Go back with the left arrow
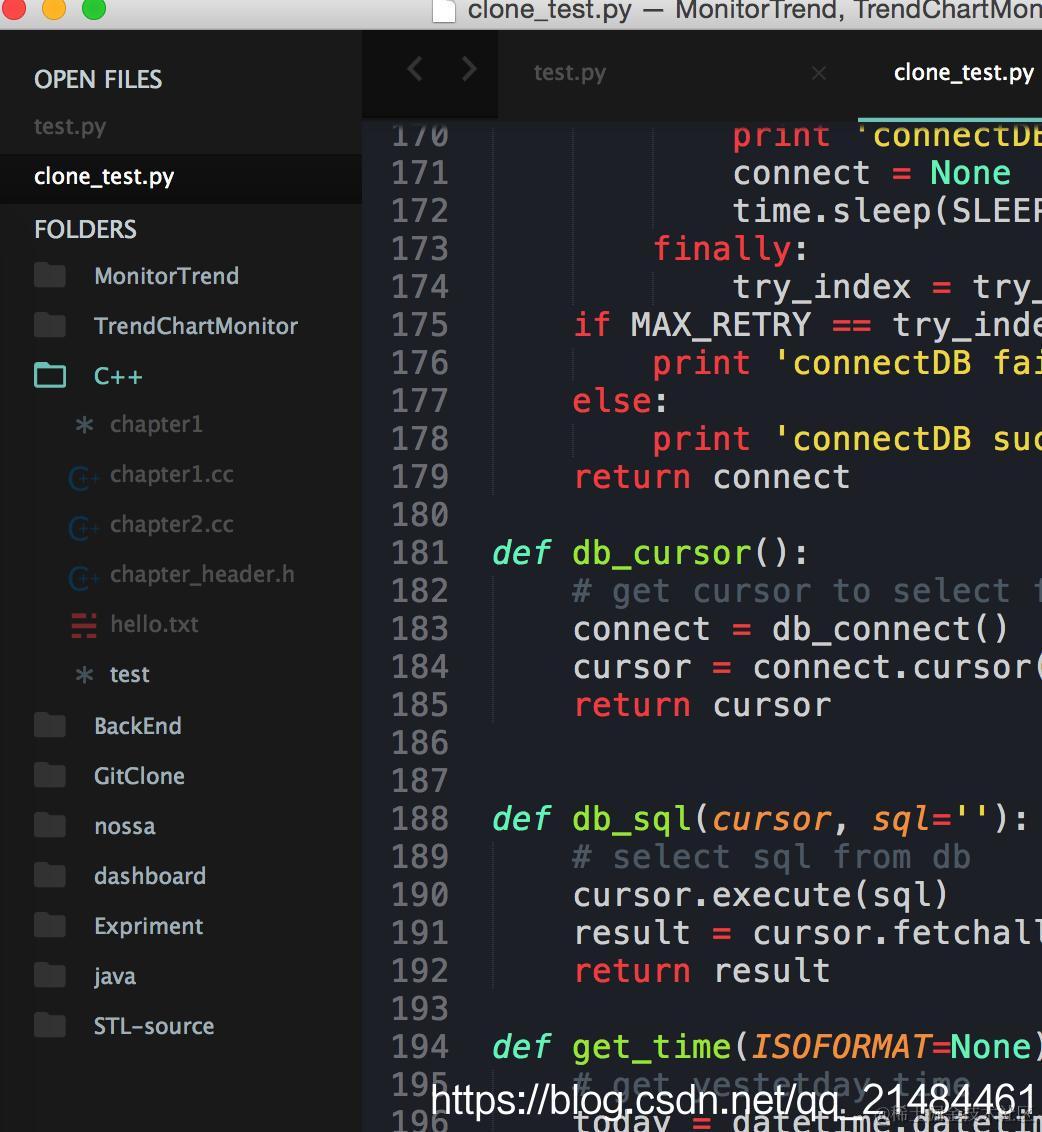1042x1132 pixels. tap(414, 70)
